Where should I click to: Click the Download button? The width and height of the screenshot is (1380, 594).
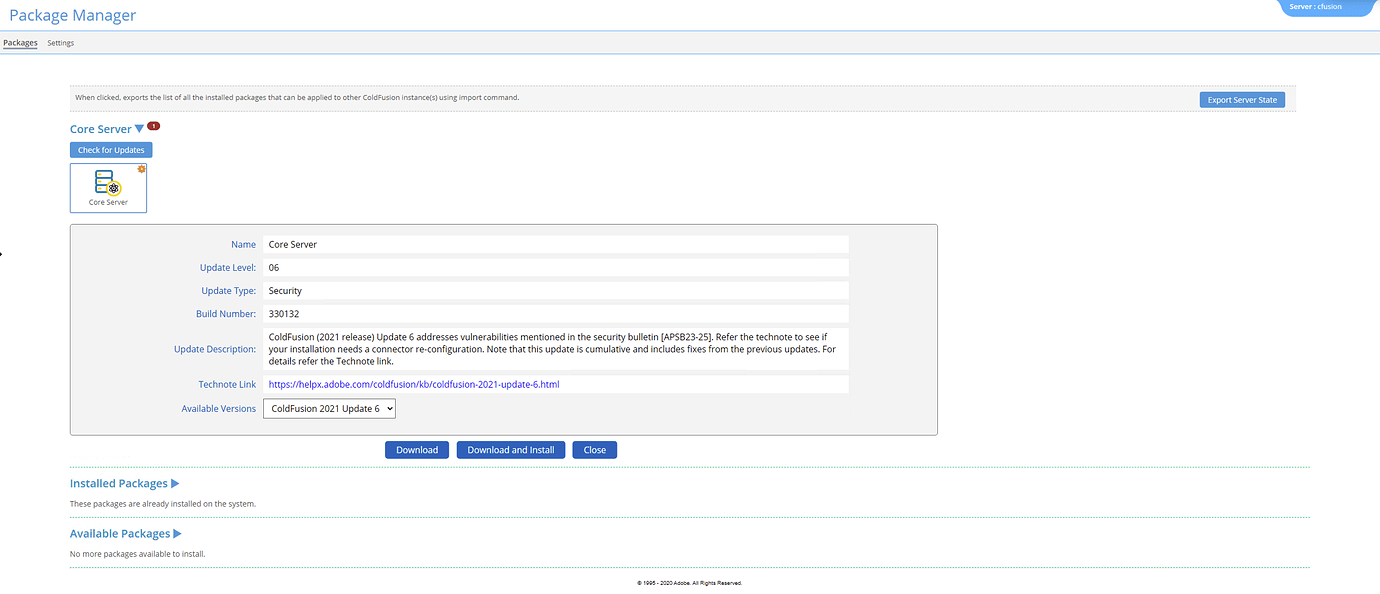tap(417, 449)
